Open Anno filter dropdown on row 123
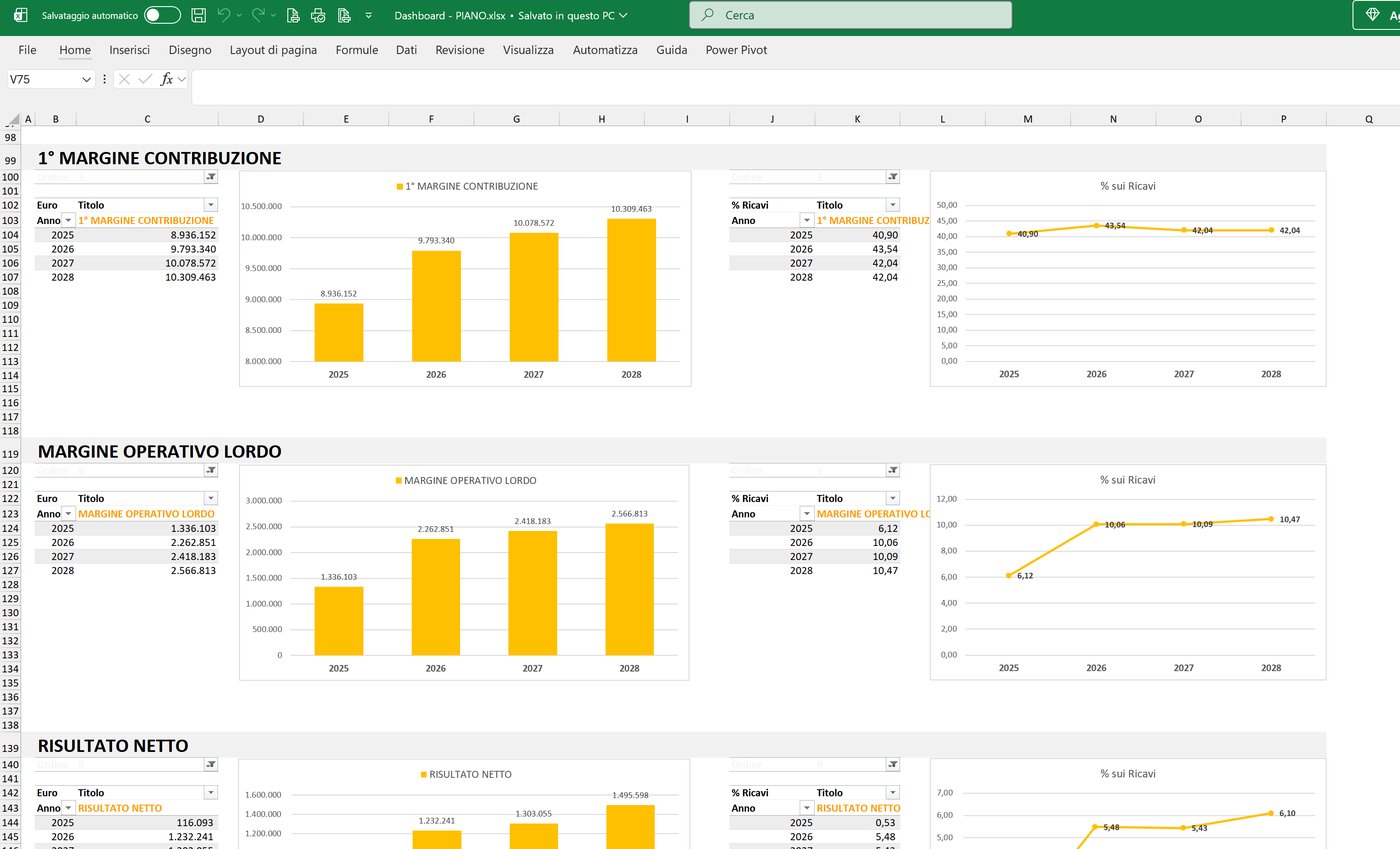1400x849 pixels. pyautogui.click(x=68, y=514)
